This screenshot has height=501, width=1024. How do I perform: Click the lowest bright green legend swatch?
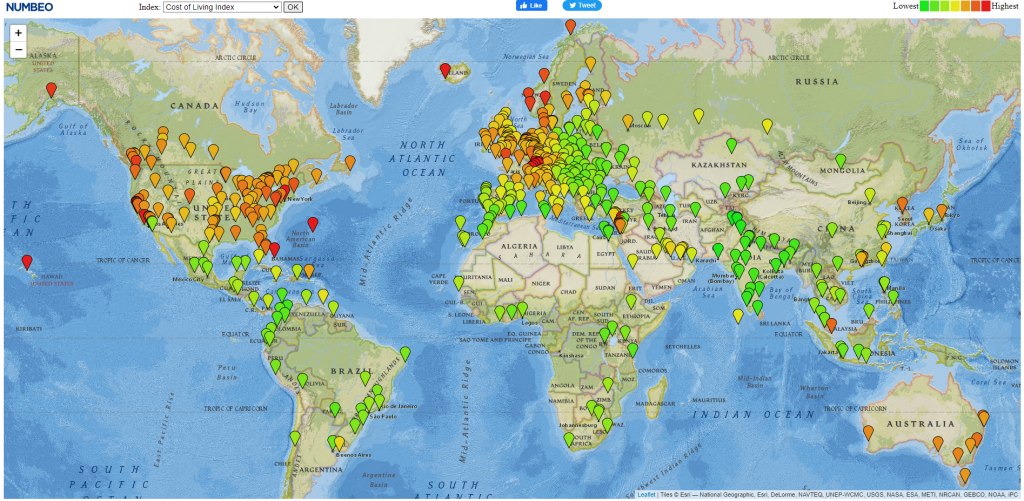[924, 7]
